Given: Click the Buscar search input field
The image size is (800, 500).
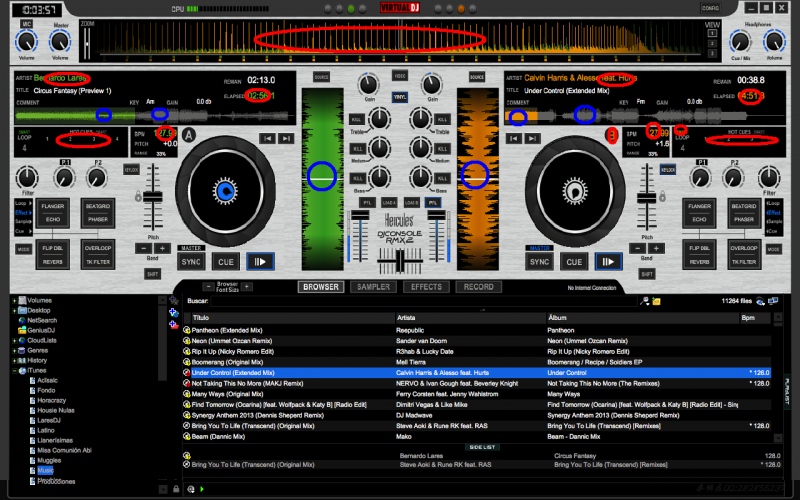Looking at the screenshot, I should point(423,302).
